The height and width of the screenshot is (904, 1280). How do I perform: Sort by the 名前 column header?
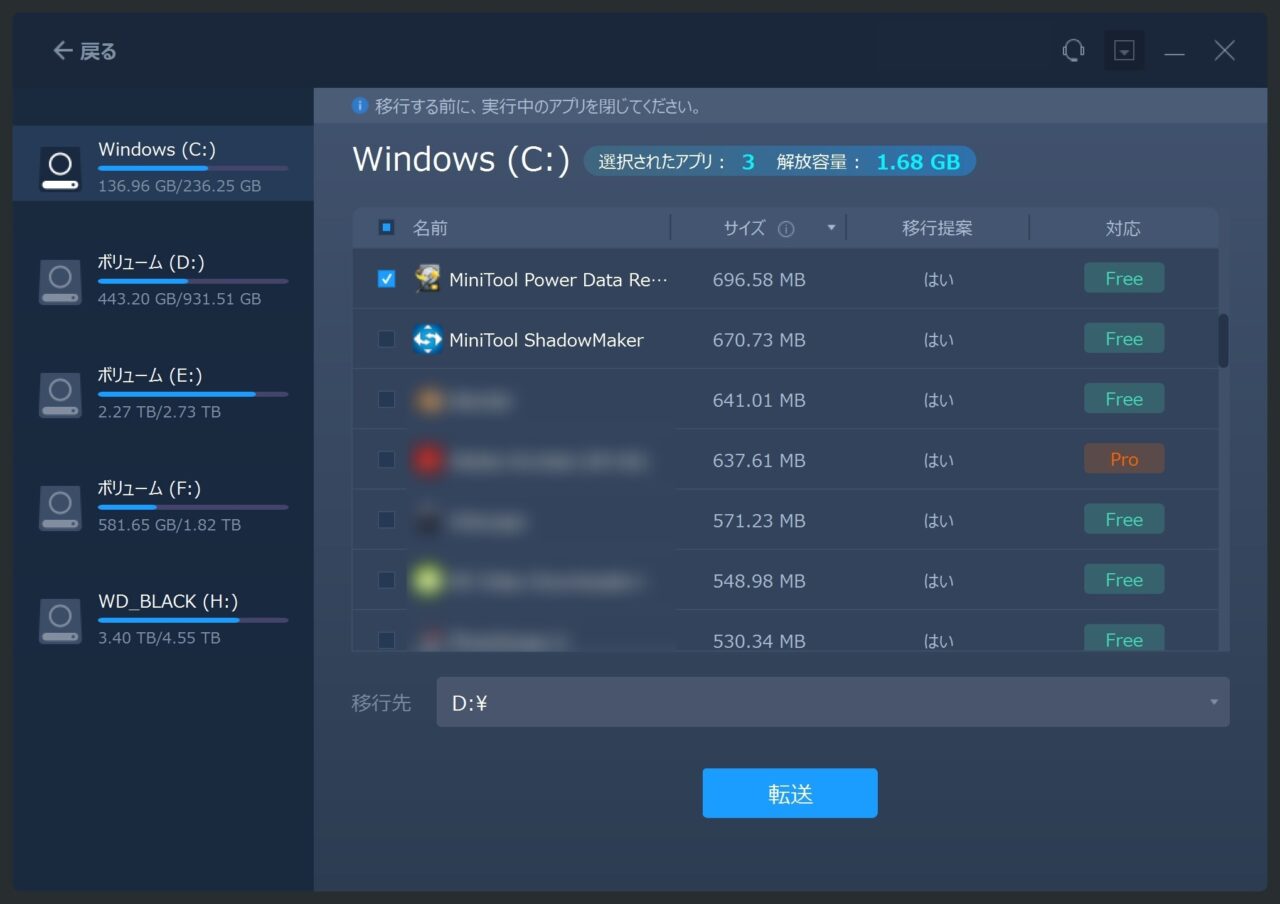coord(430,228)
